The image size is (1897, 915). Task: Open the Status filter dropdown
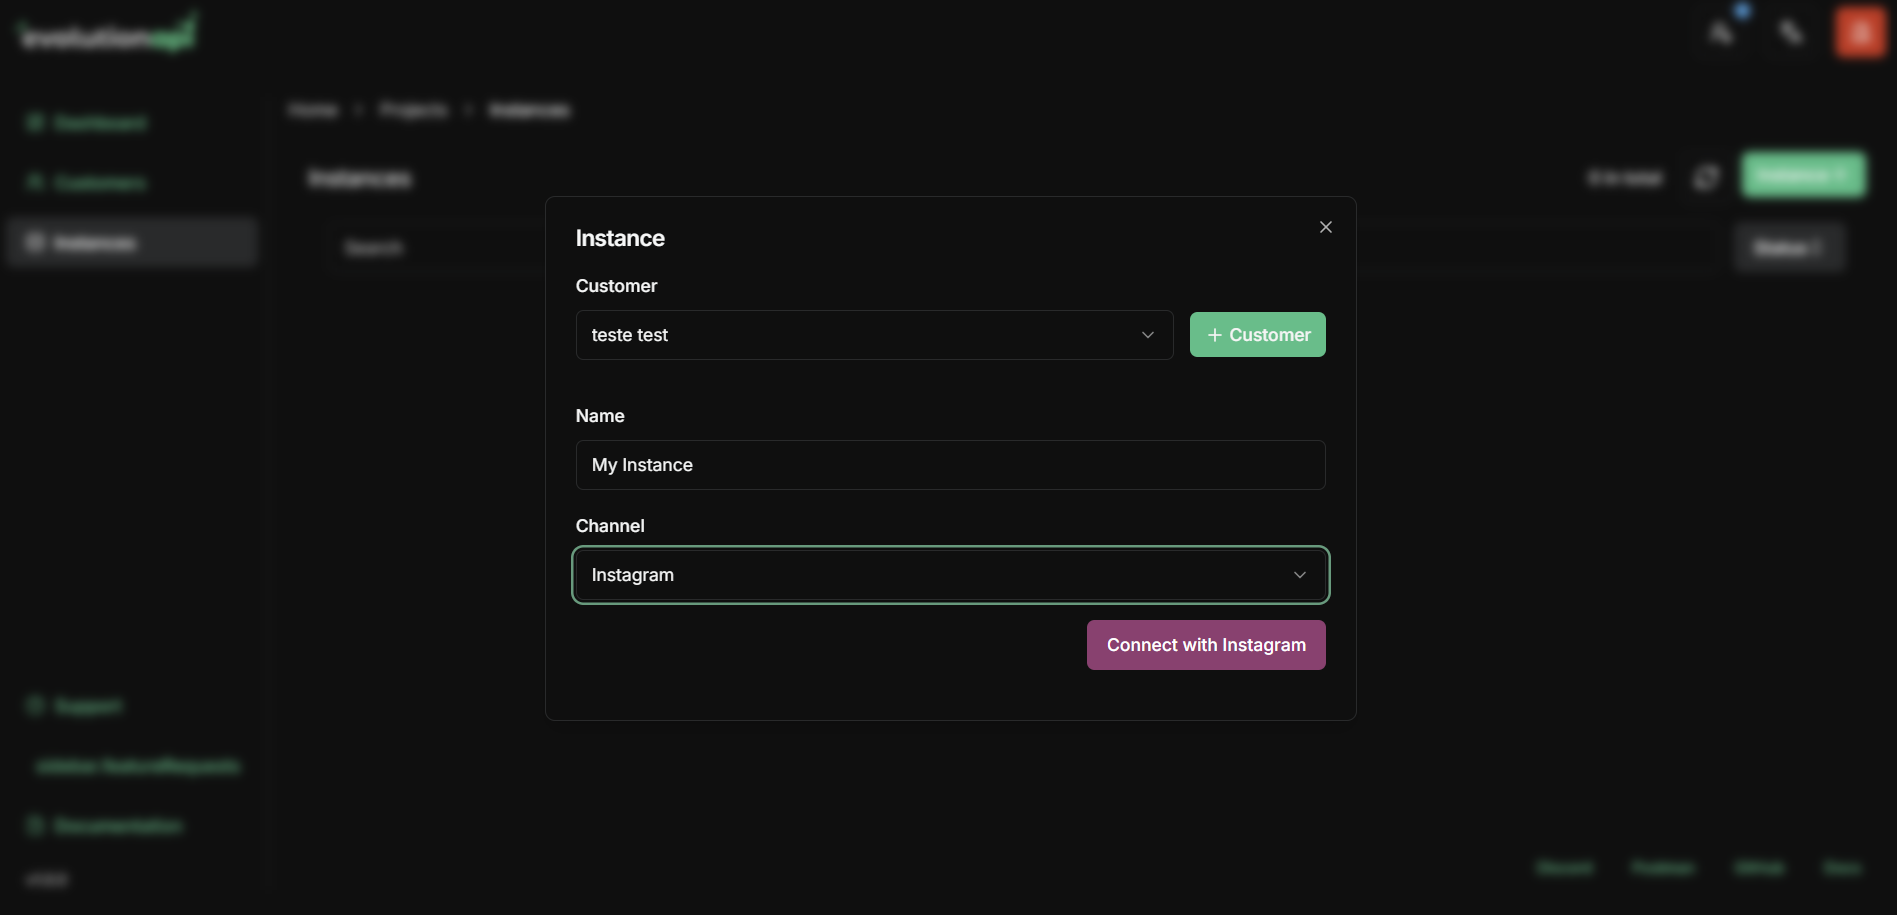coord(1789,247)
